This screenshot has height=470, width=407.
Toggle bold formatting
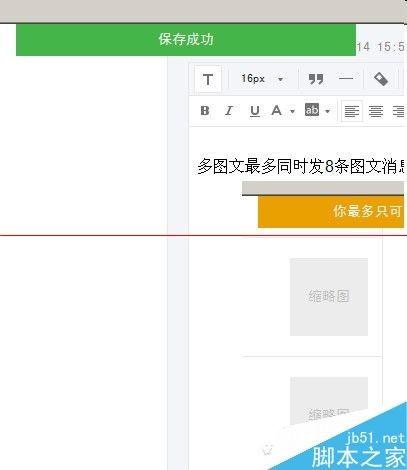[205, 110]
